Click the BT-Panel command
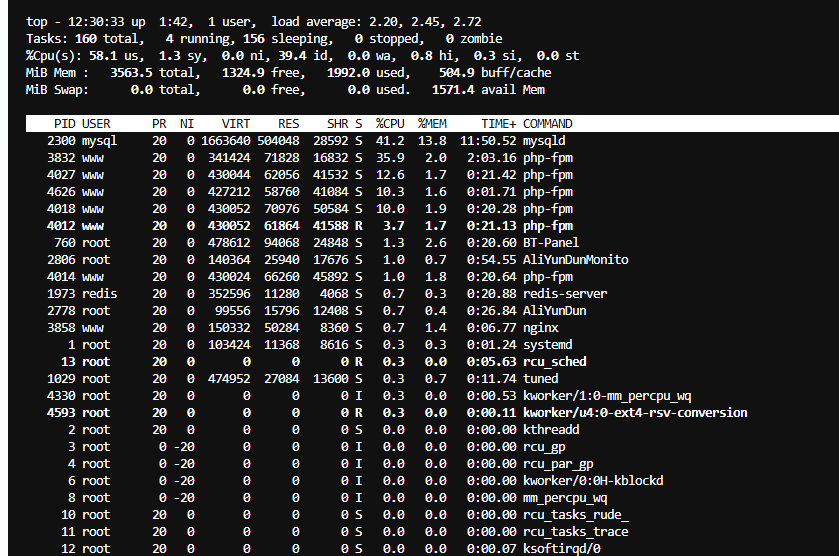 tap(551, 243)
